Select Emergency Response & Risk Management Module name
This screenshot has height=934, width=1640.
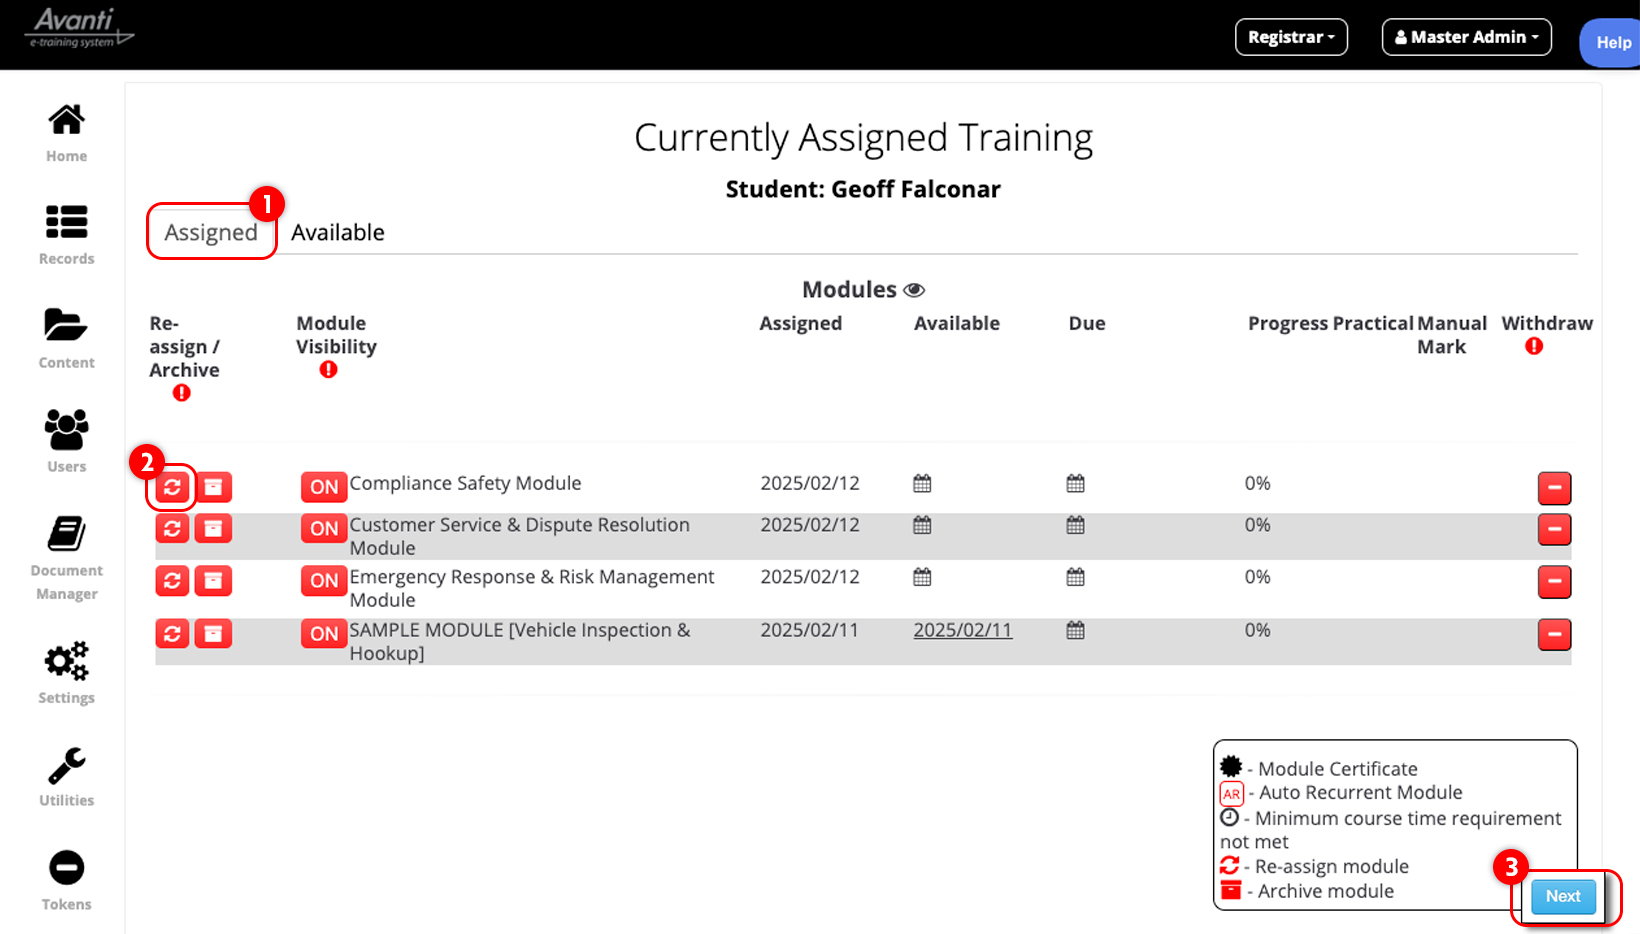point(531,588)
